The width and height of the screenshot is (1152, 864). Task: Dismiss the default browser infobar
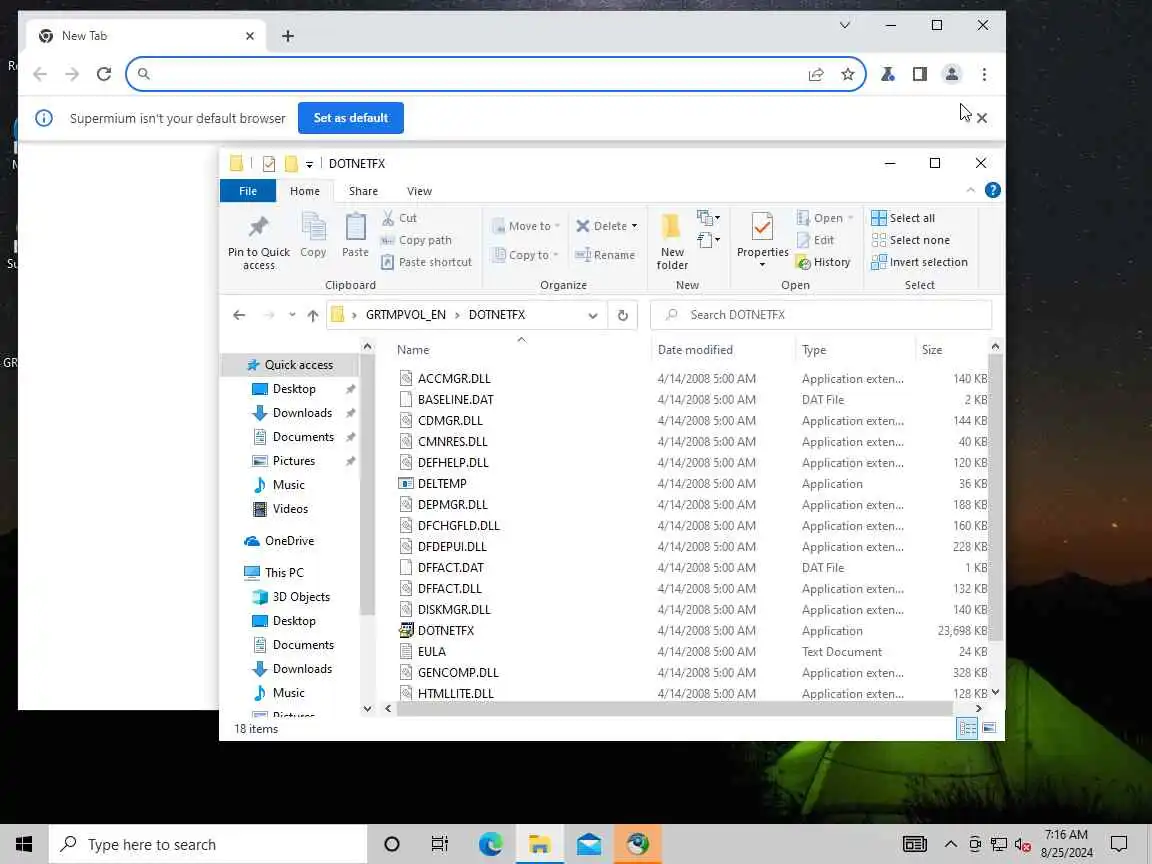982,118
